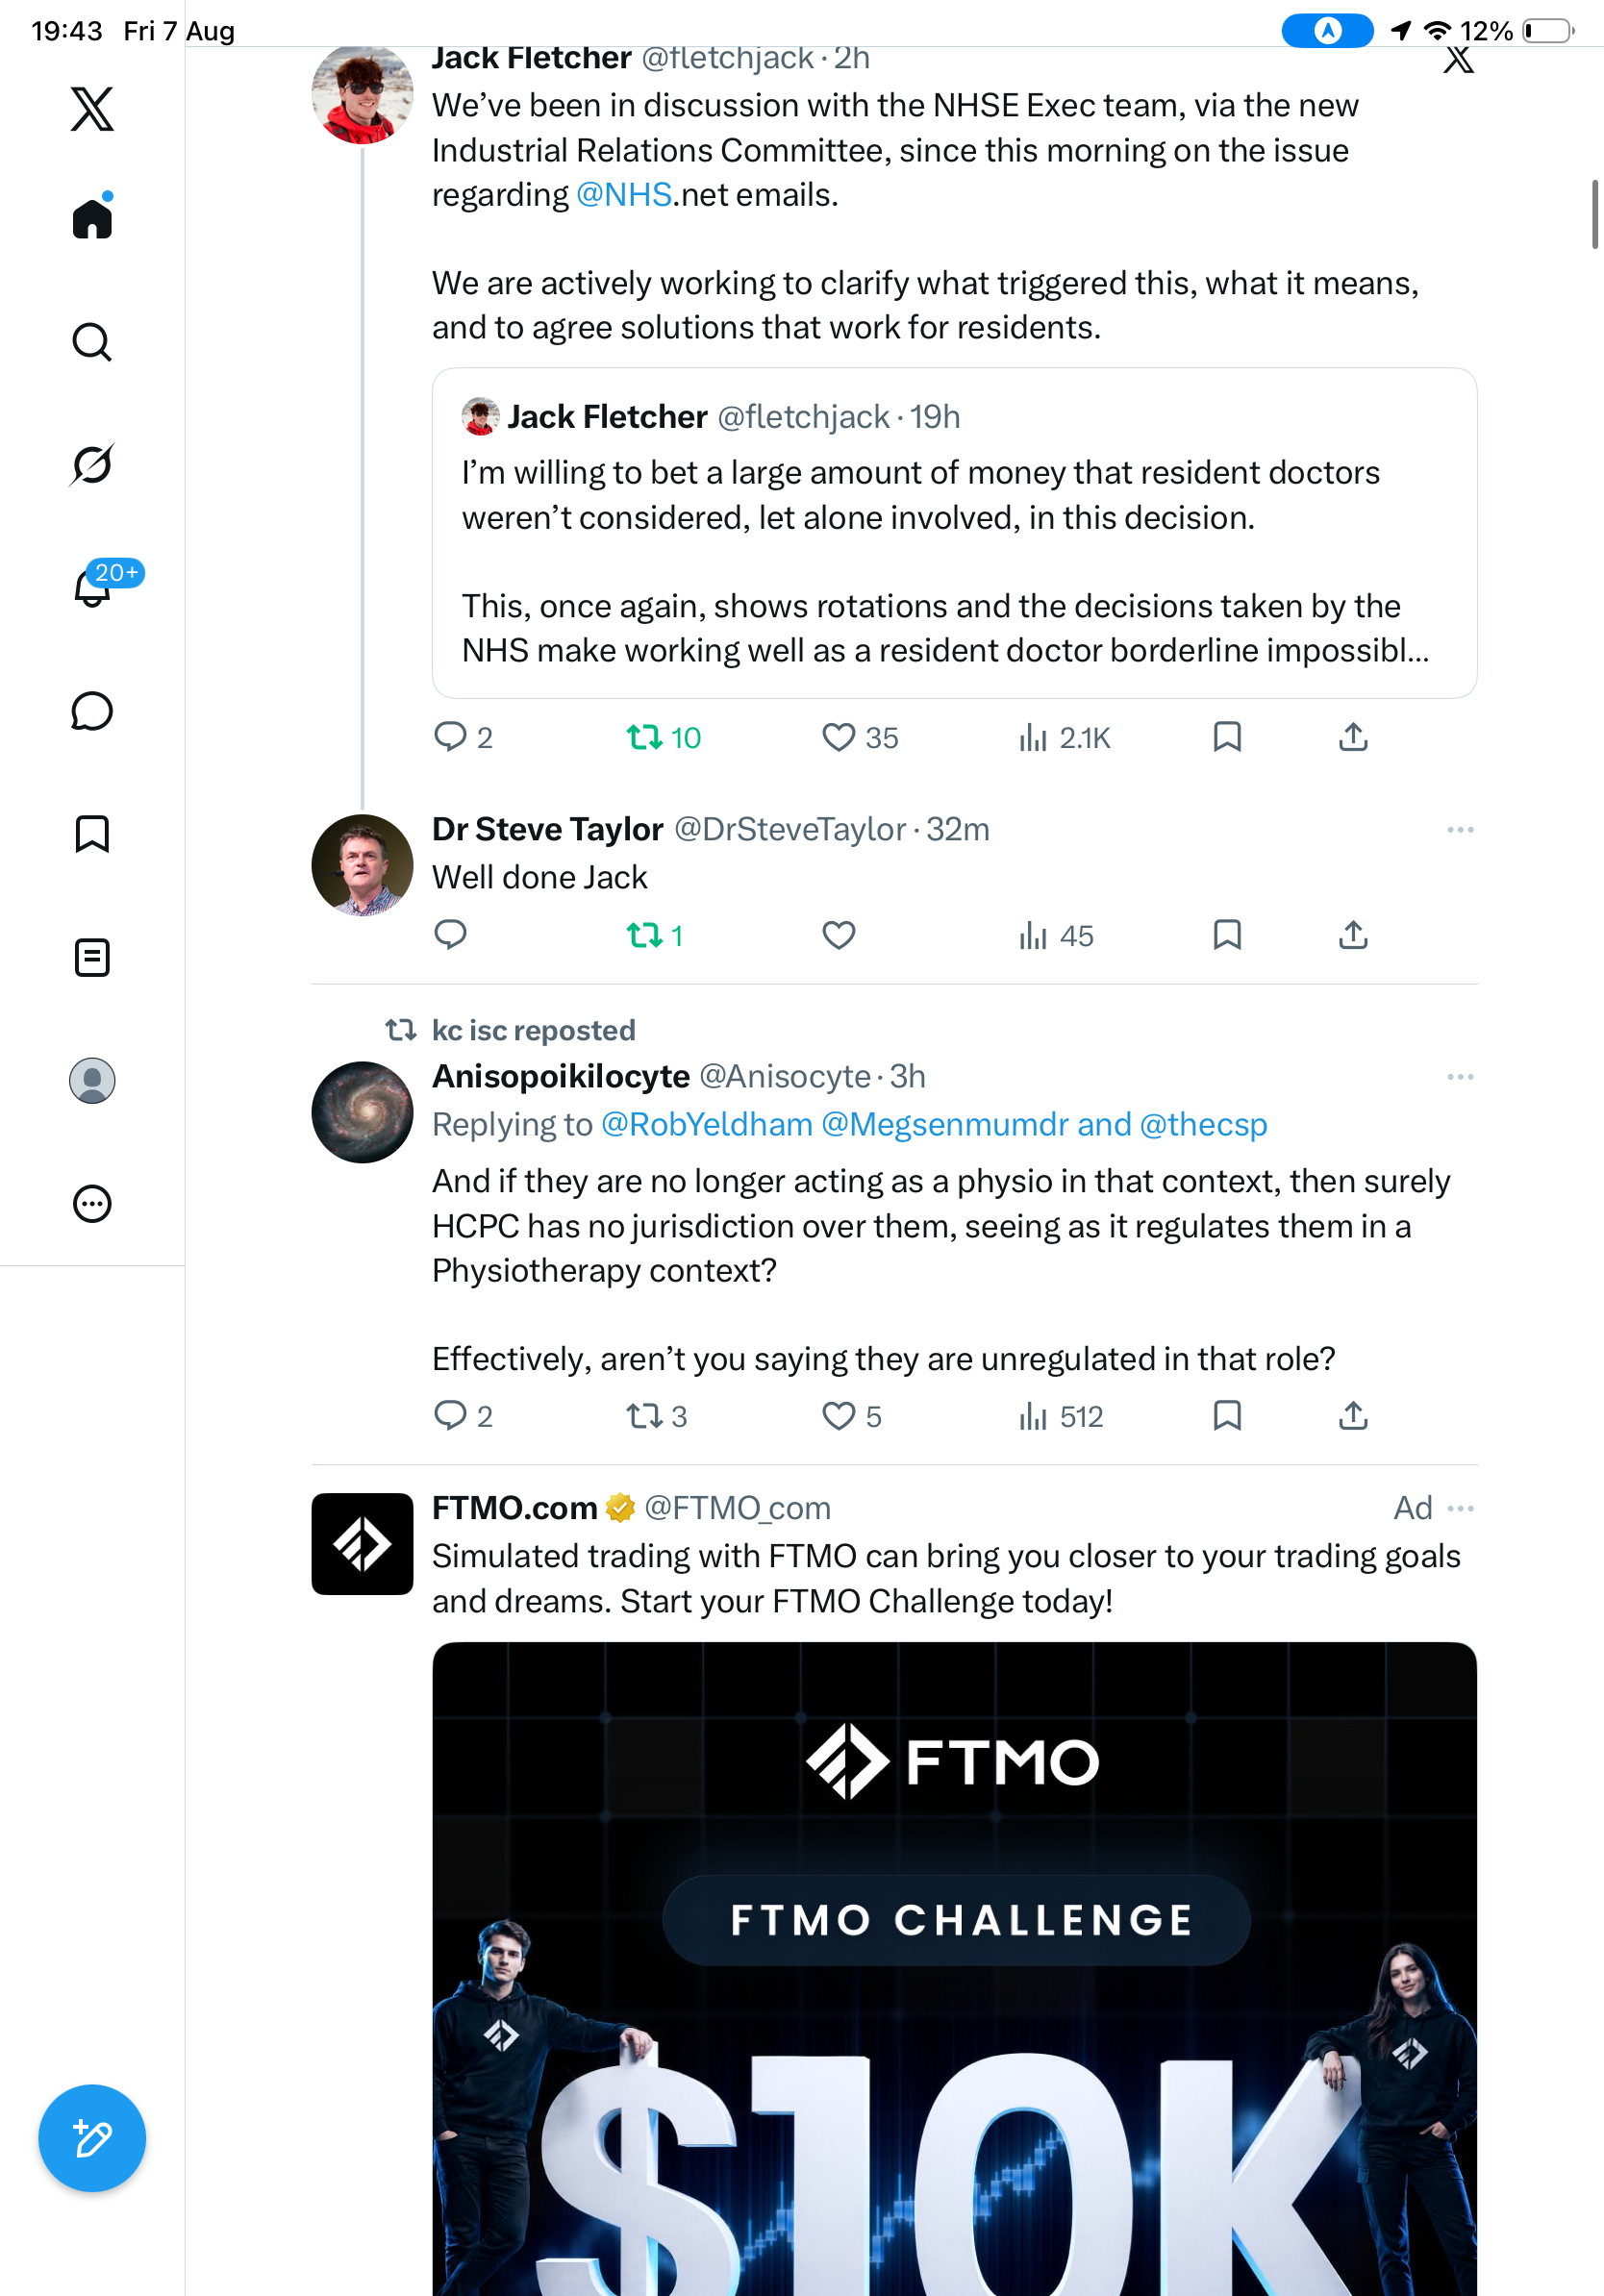Open the @NHS mention link
Image resolution: width=1604 pixels, height=2296 pixels.
click(624, 194)
